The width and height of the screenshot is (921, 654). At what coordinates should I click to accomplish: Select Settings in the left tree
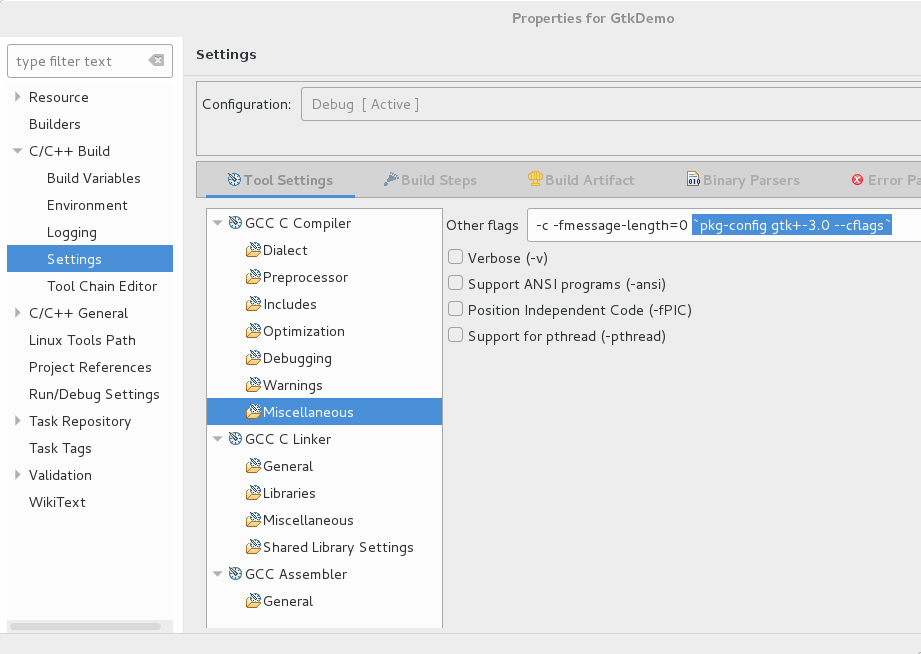click(90, 259)
